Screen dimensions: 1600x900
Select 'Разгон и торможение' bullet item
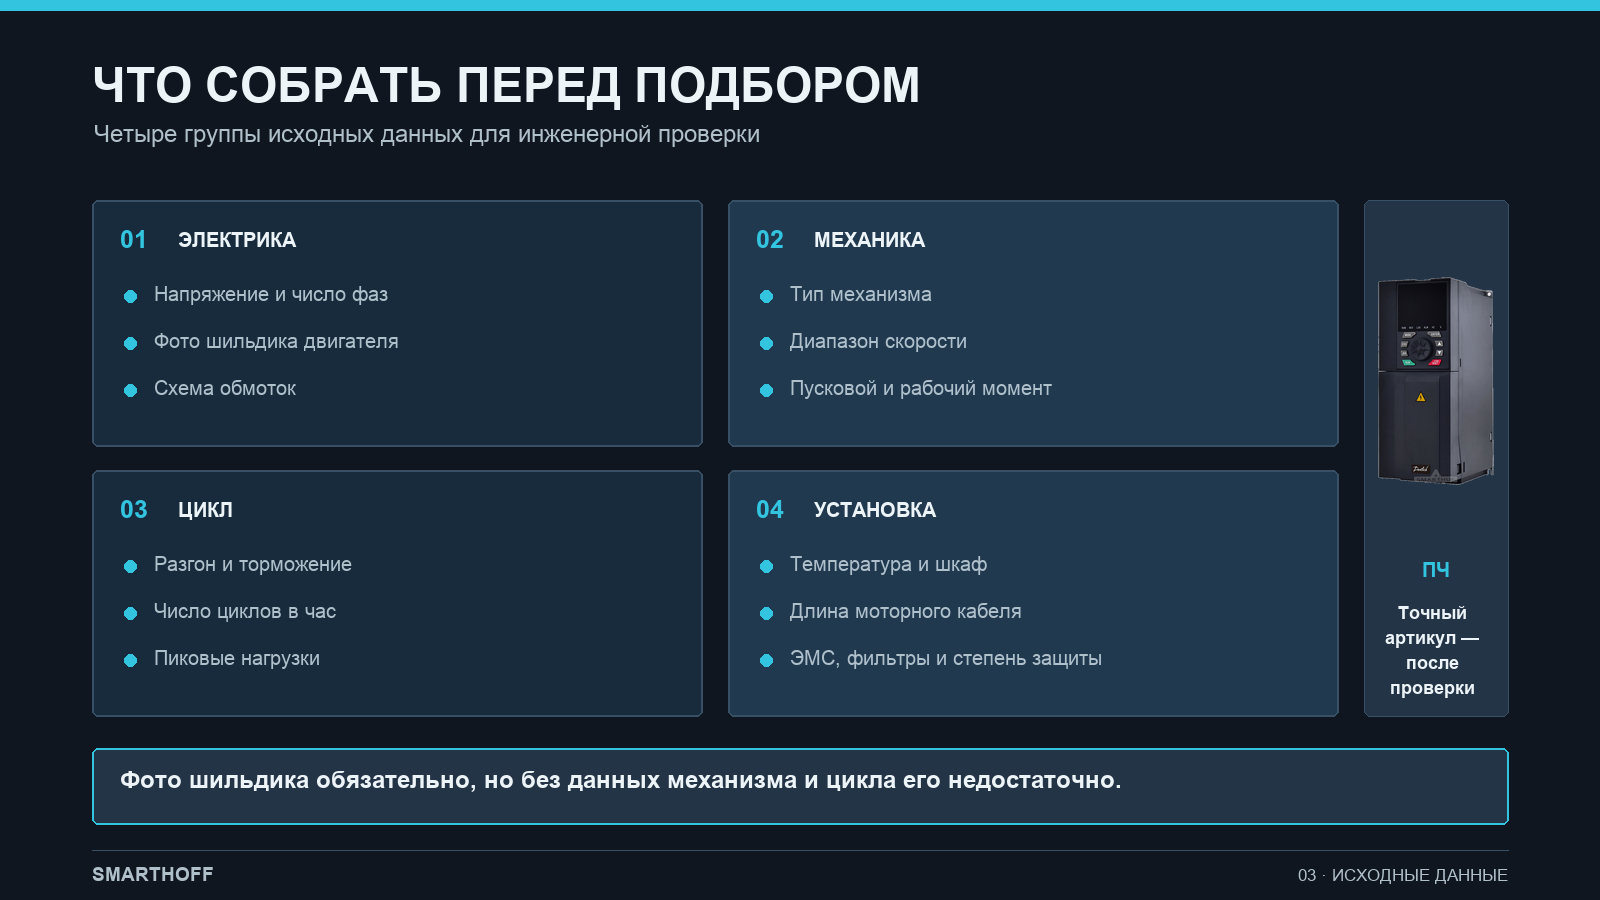coord(253,564)
